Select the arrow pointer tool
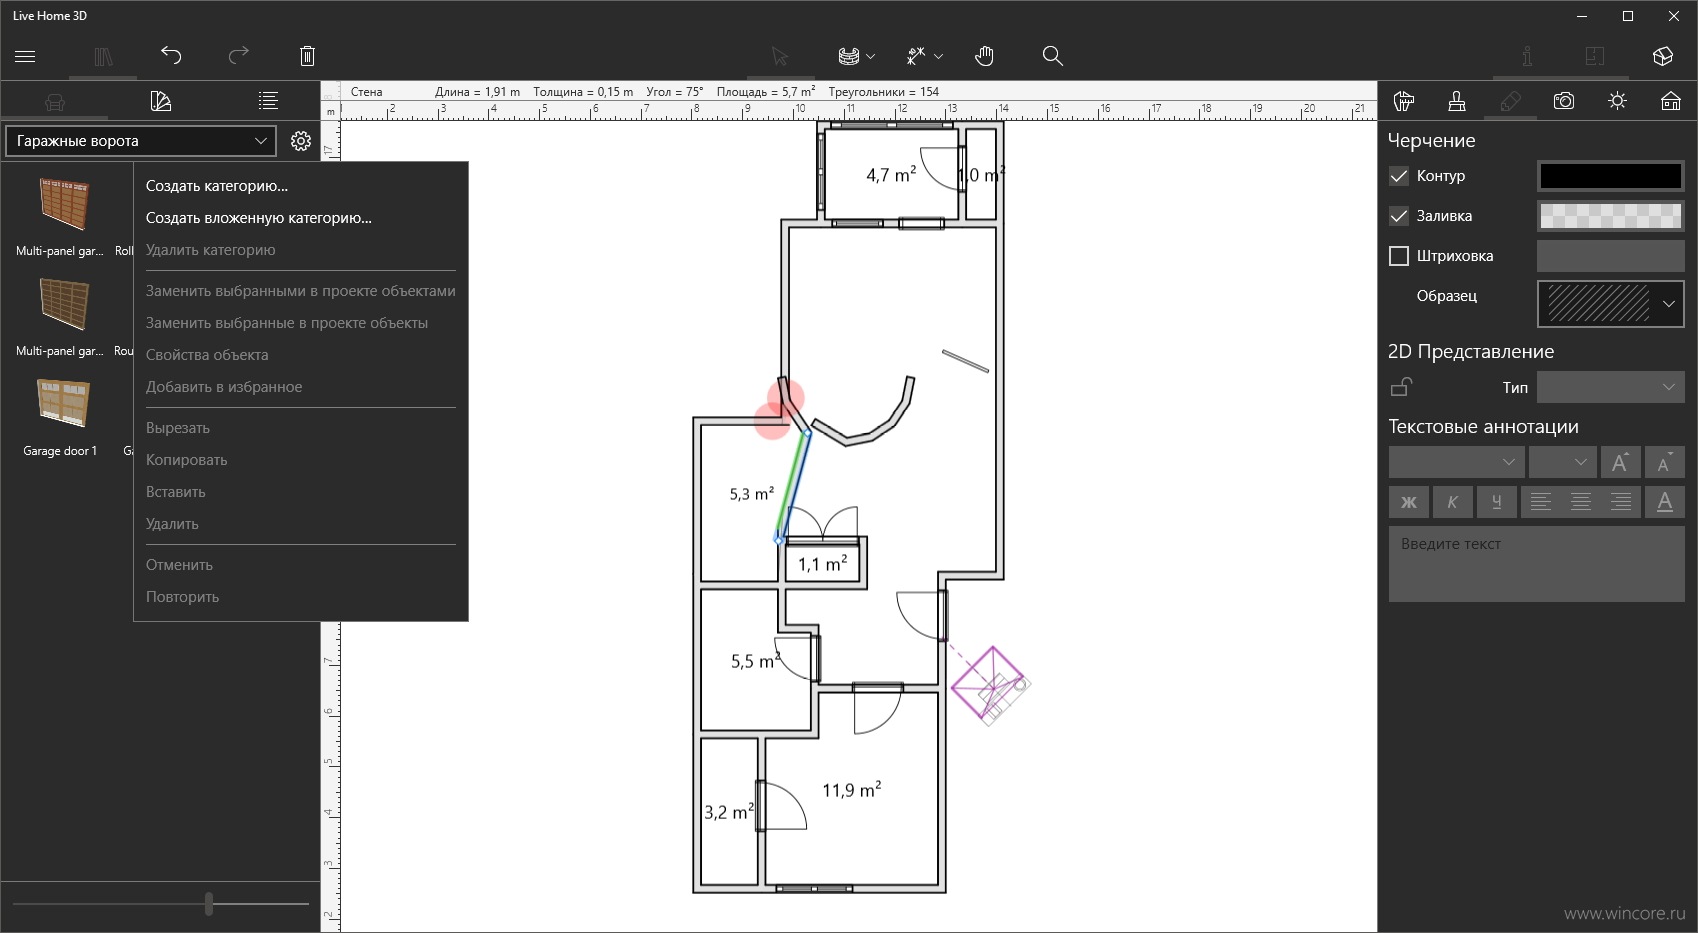Viewport: 1698px width, 933px height. 780,56
